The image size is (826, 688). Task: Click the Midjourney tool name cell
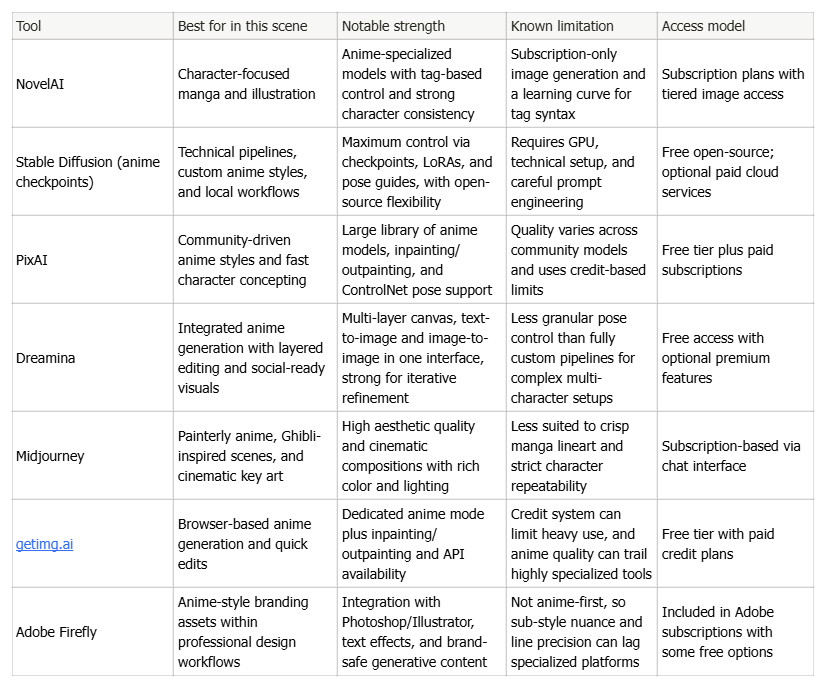(x=93, y=456)
